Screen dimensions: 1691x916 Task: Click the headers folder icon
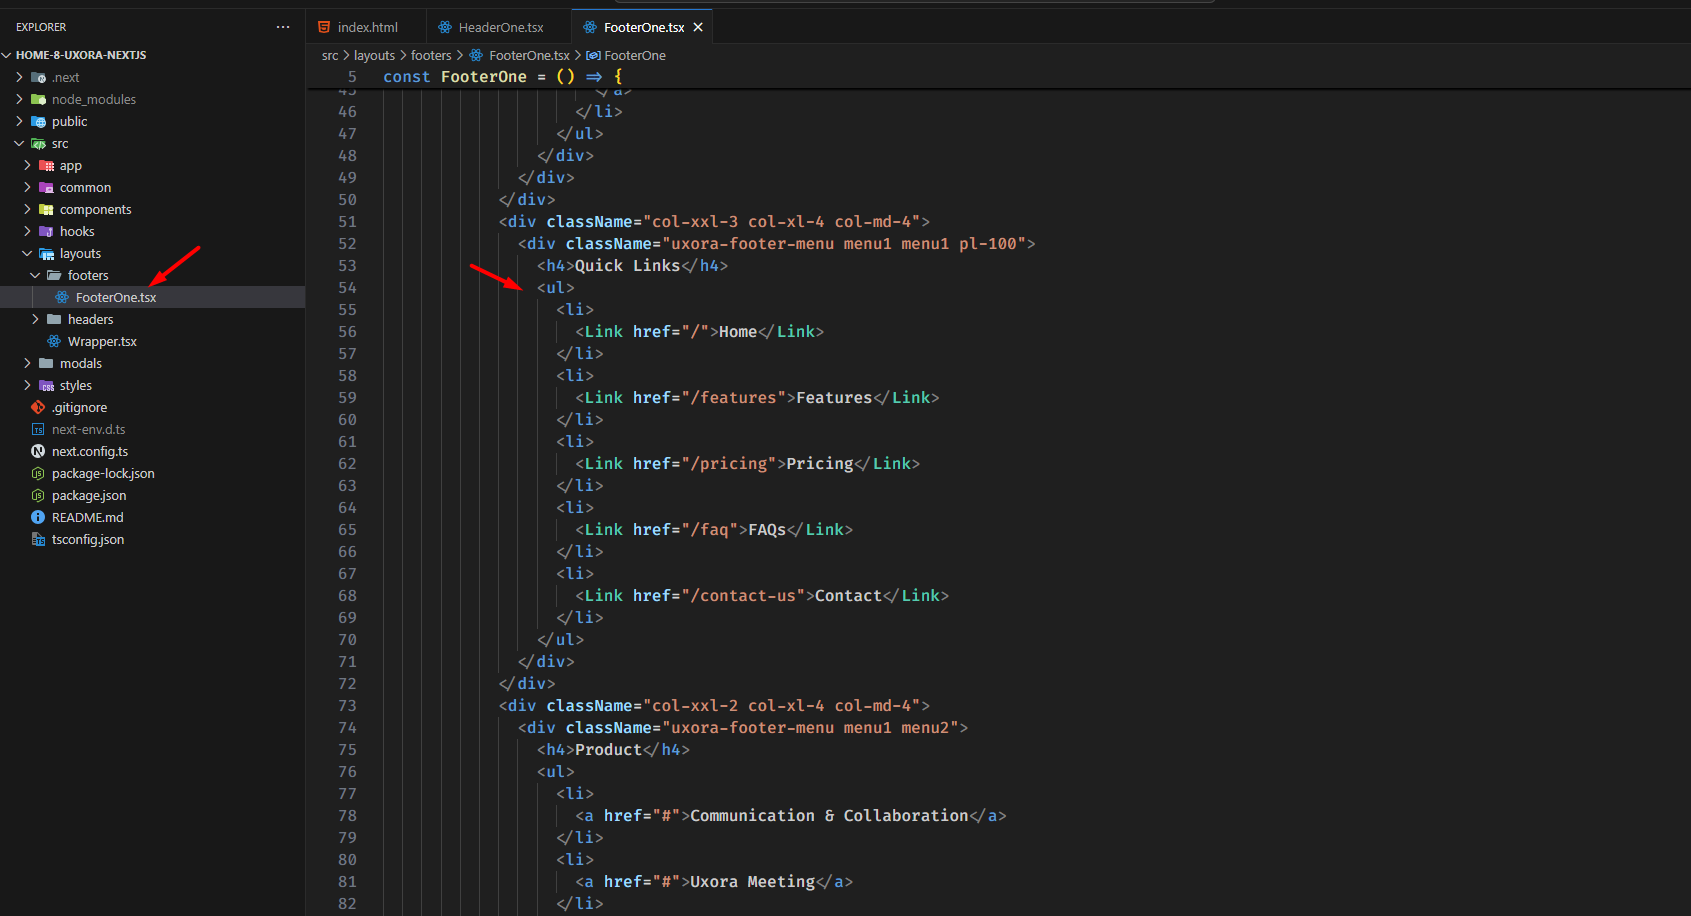pos(54,319)
